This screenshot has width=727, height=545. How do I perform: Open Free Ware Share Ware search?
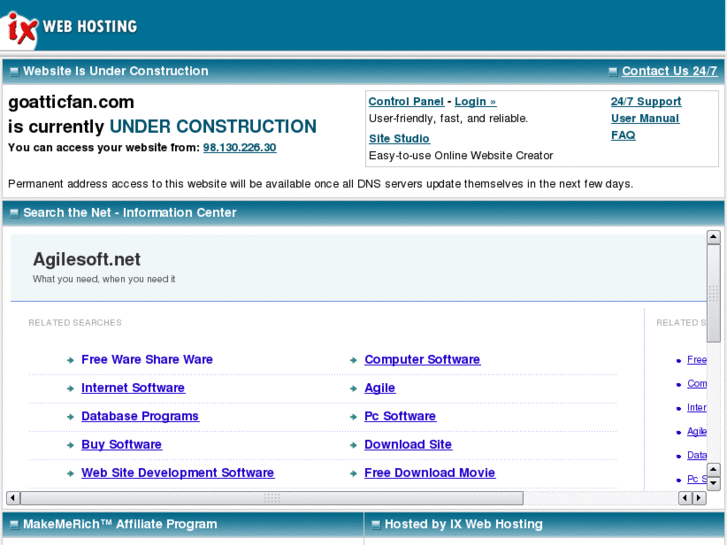(x=147, y=359)
